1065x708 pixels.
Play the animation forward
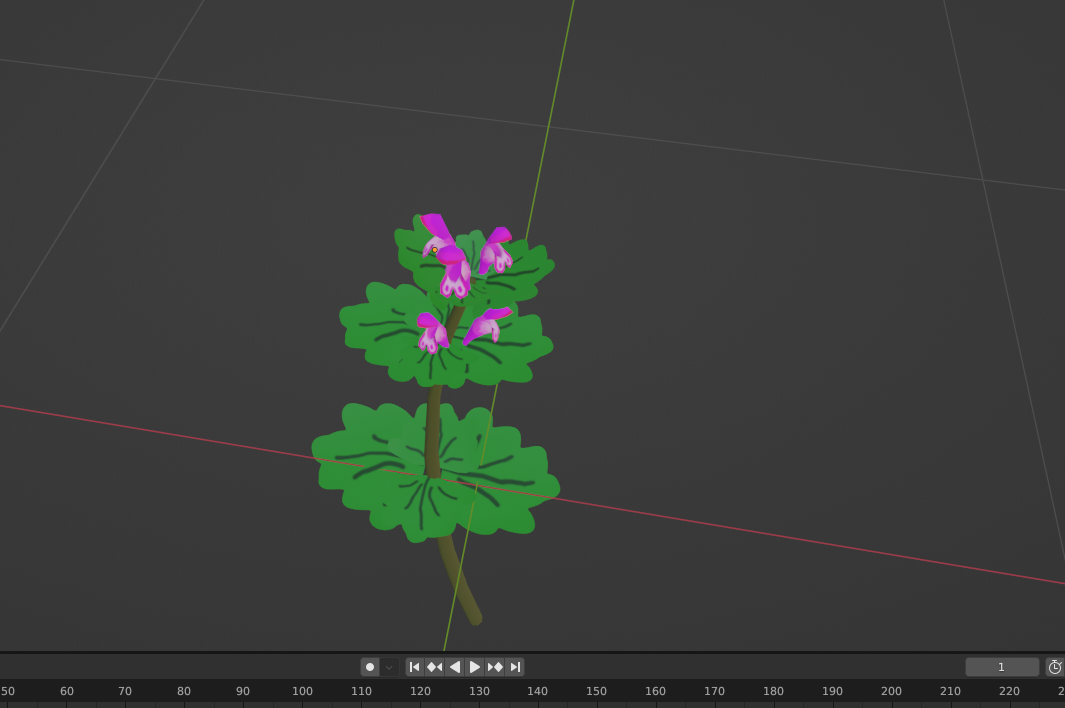pos(475,667)
